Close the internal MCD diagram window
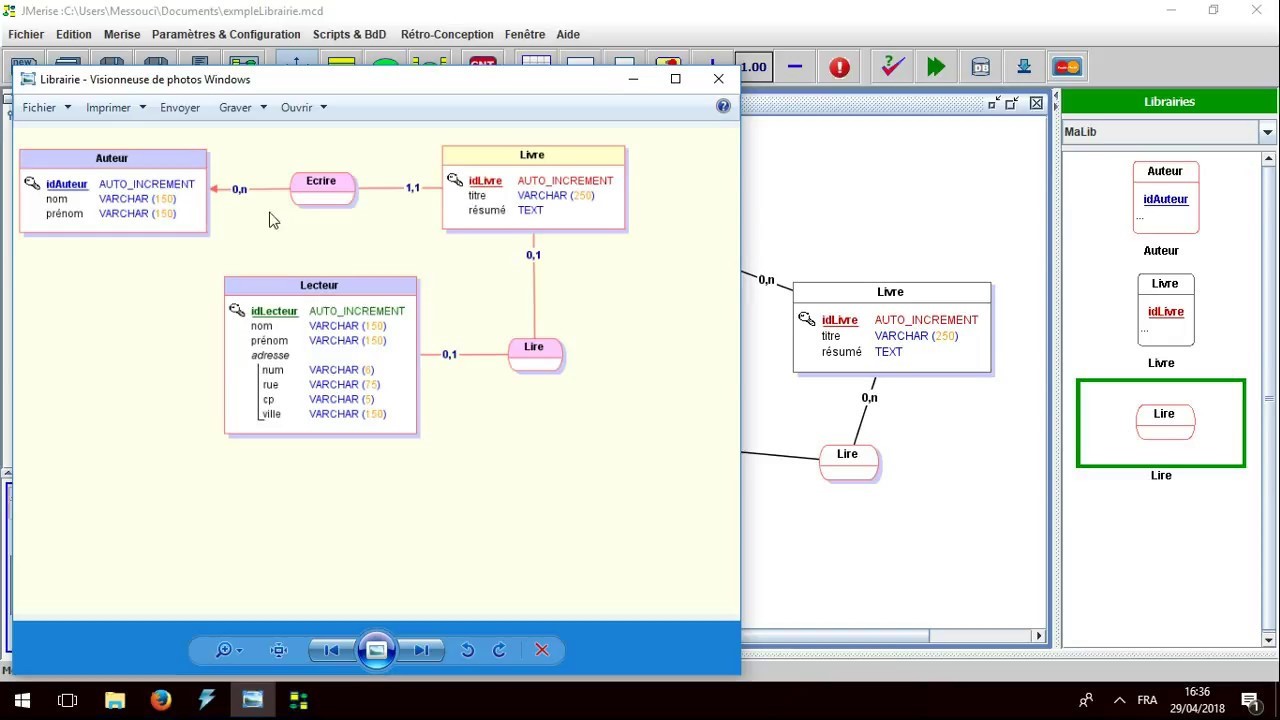 1036,103
